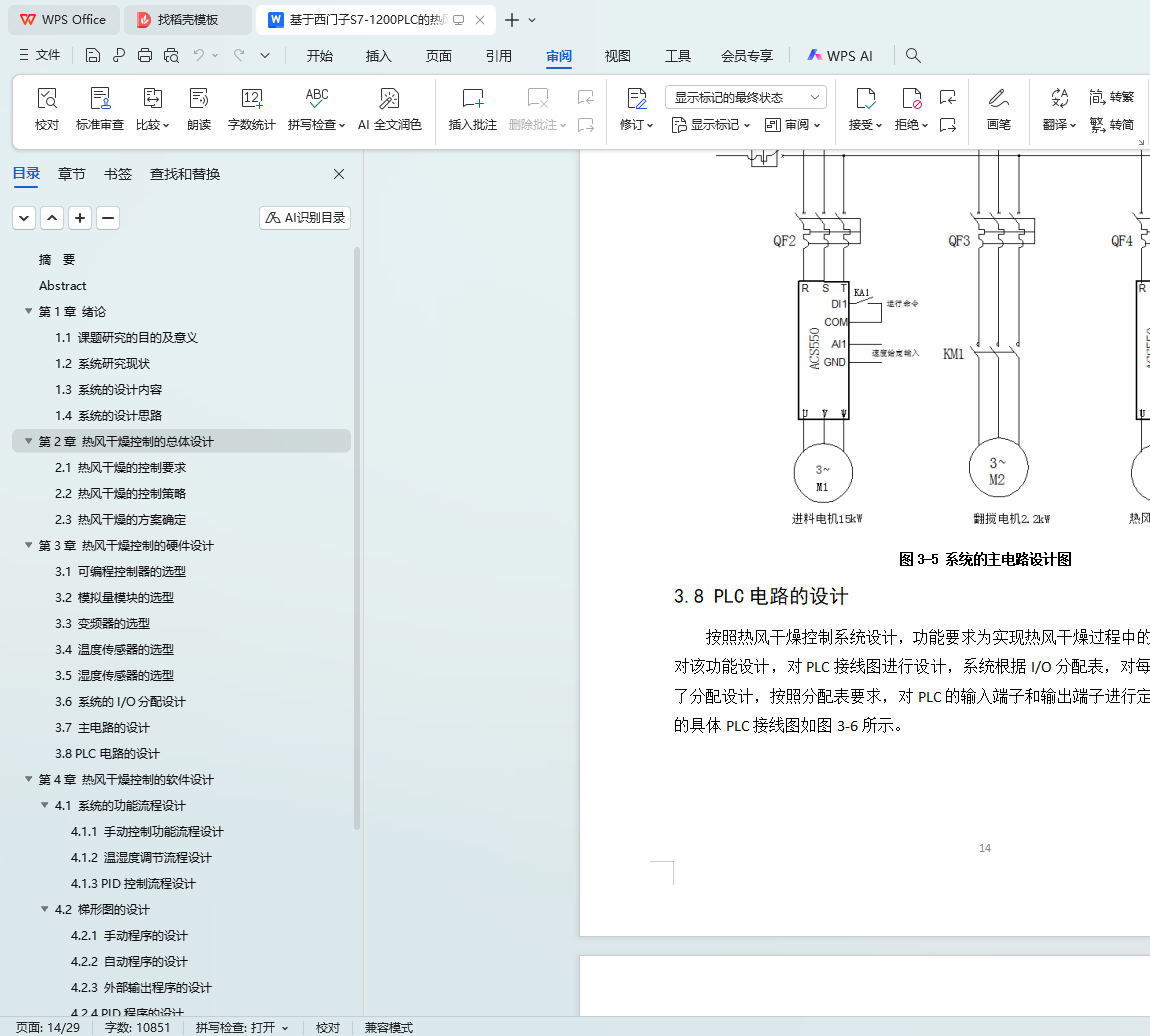The width and height of the screenshot is (1150, 1036).
Task: Click 兼容模式 status item
Action: 389,1027
